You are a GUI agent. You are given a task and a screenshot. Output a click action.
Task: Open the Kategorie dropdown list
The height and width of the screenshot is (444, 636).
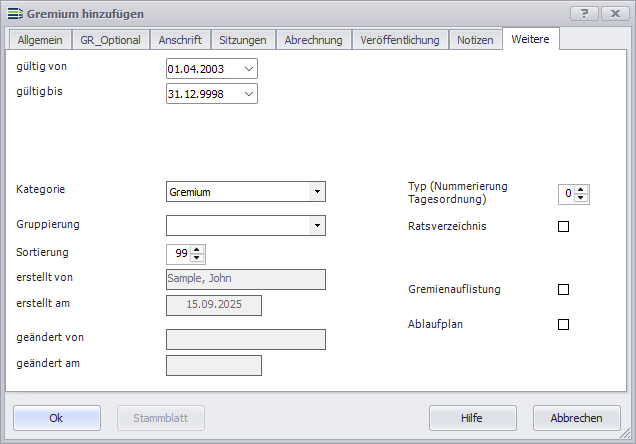(x=317, y=192)
